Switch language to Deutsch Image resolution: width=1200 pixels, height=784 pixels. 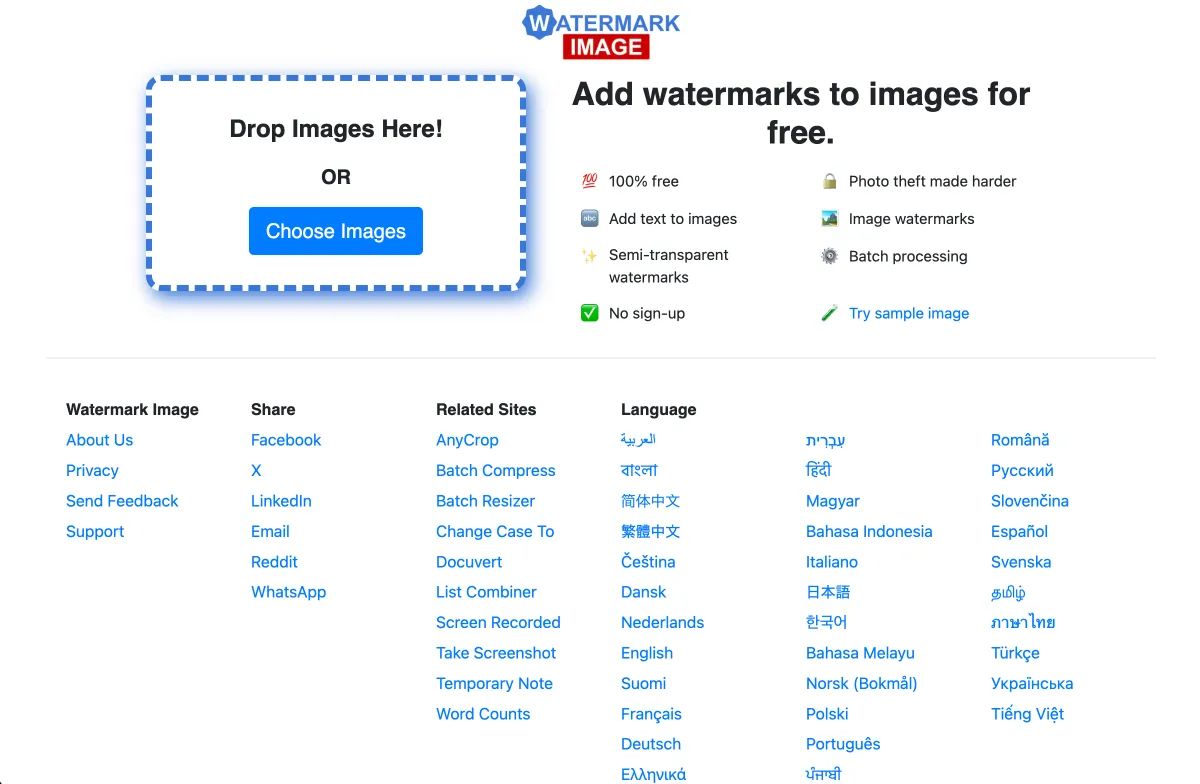click(651, 744)
